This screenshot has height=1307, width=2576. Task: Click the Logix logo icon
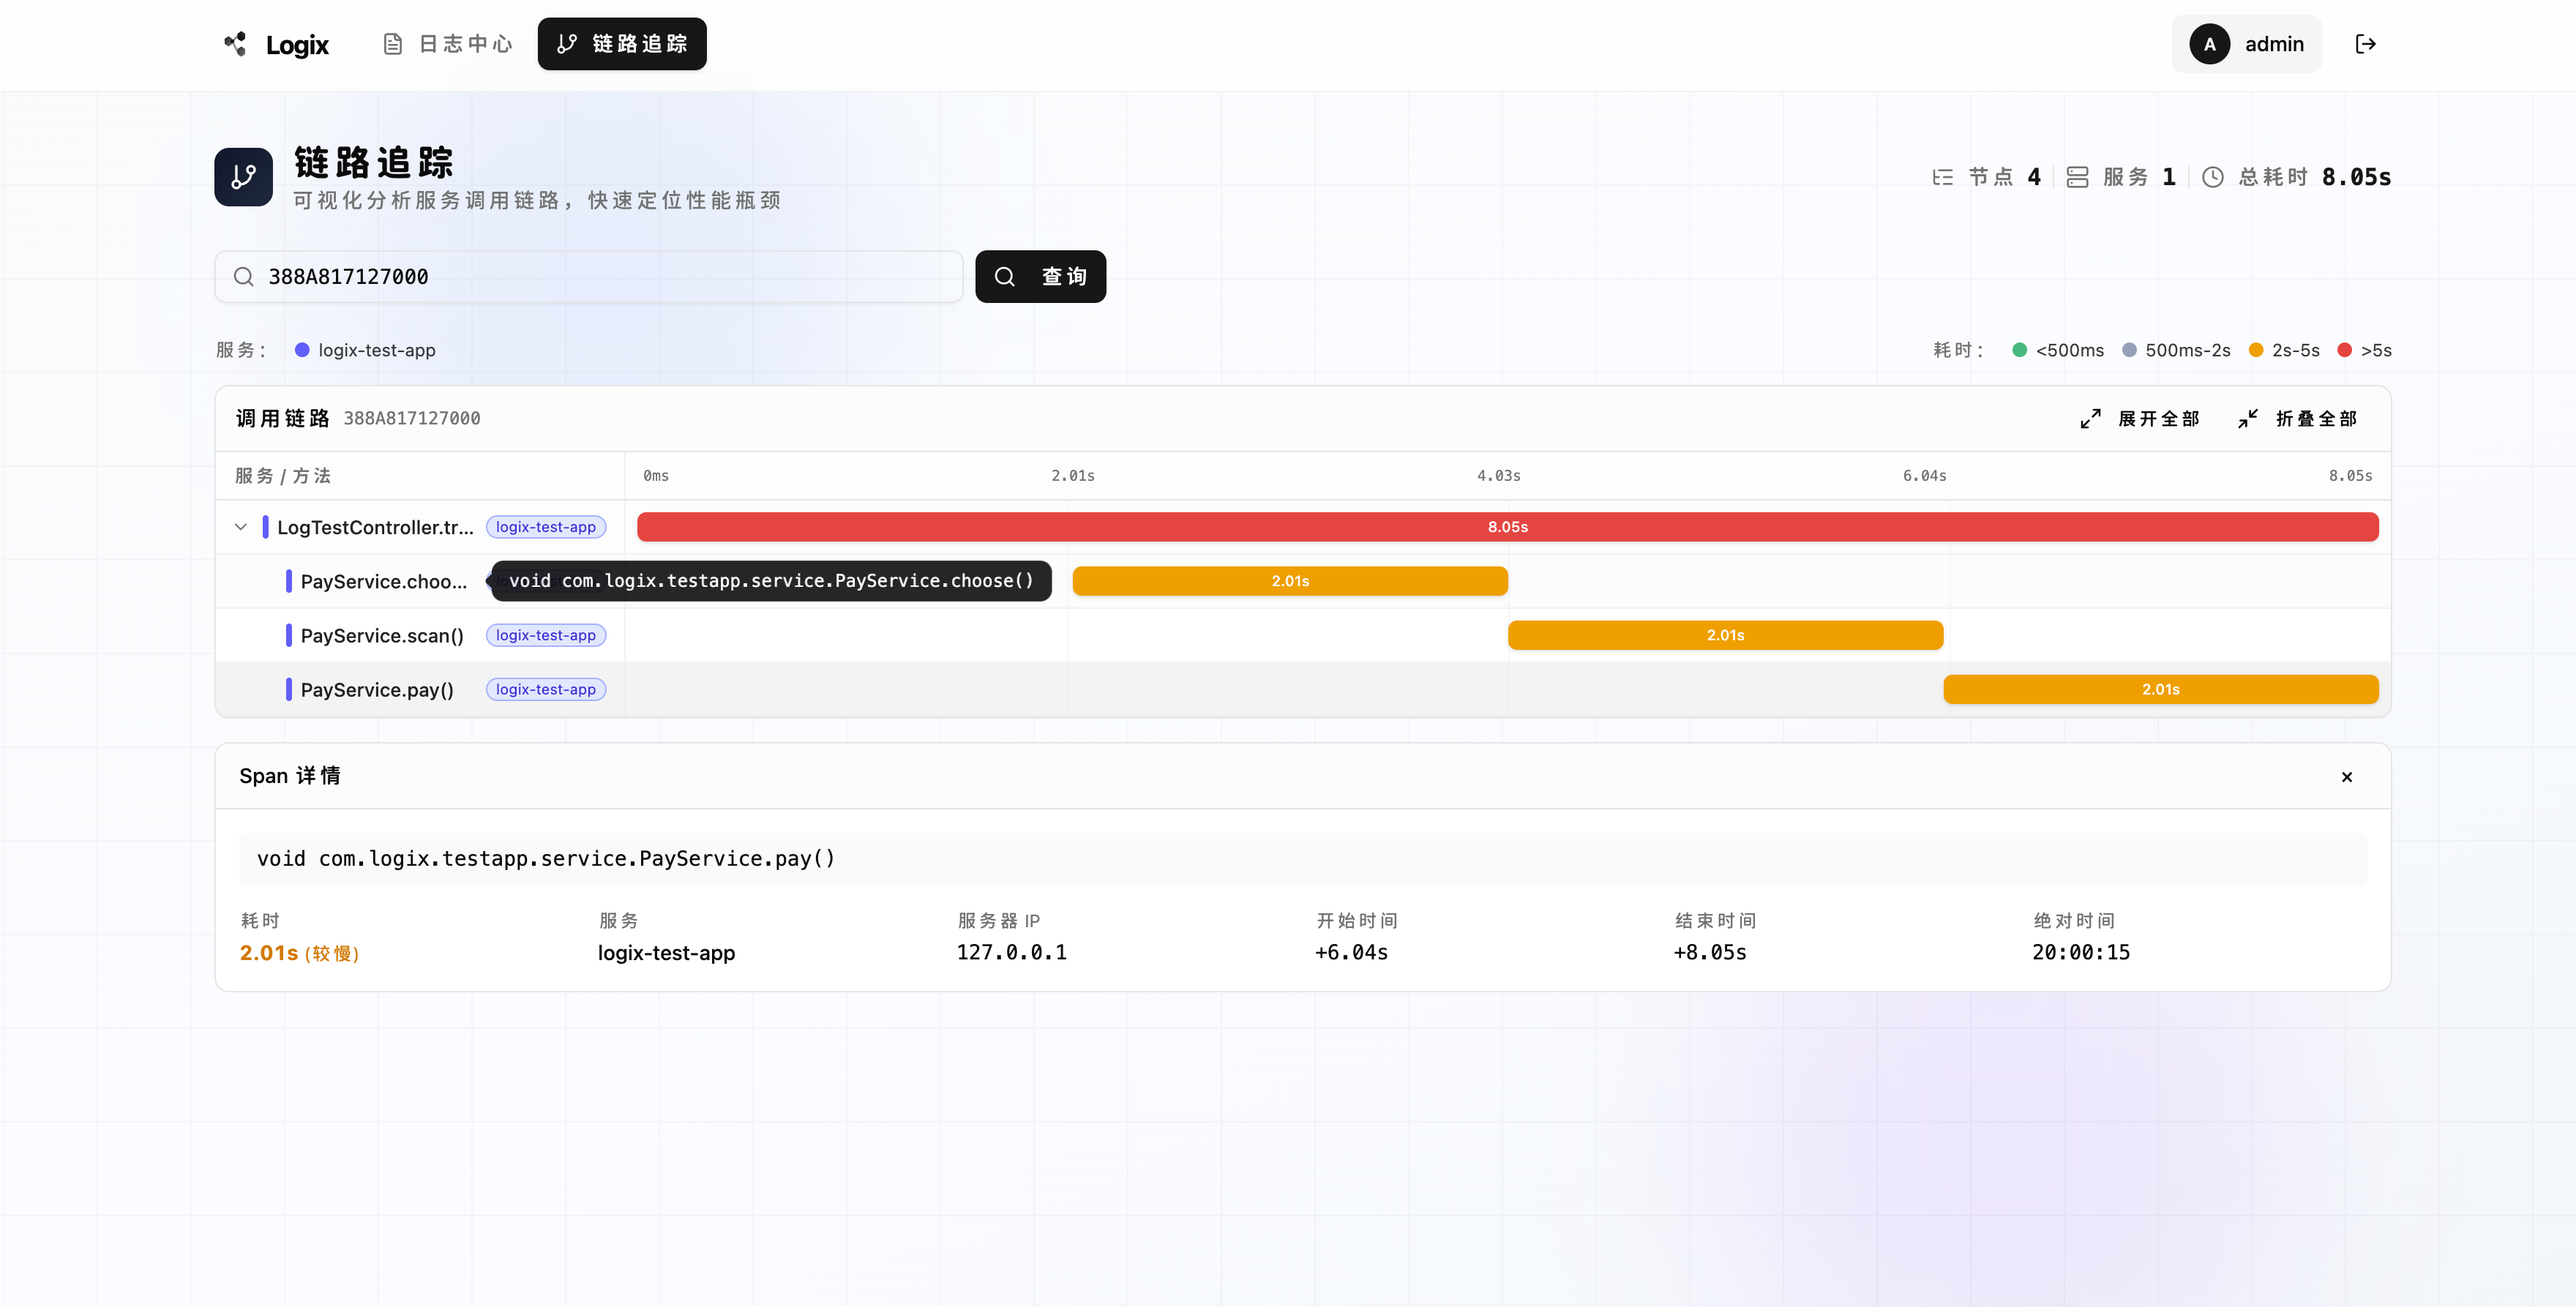(x=235, y=44)
